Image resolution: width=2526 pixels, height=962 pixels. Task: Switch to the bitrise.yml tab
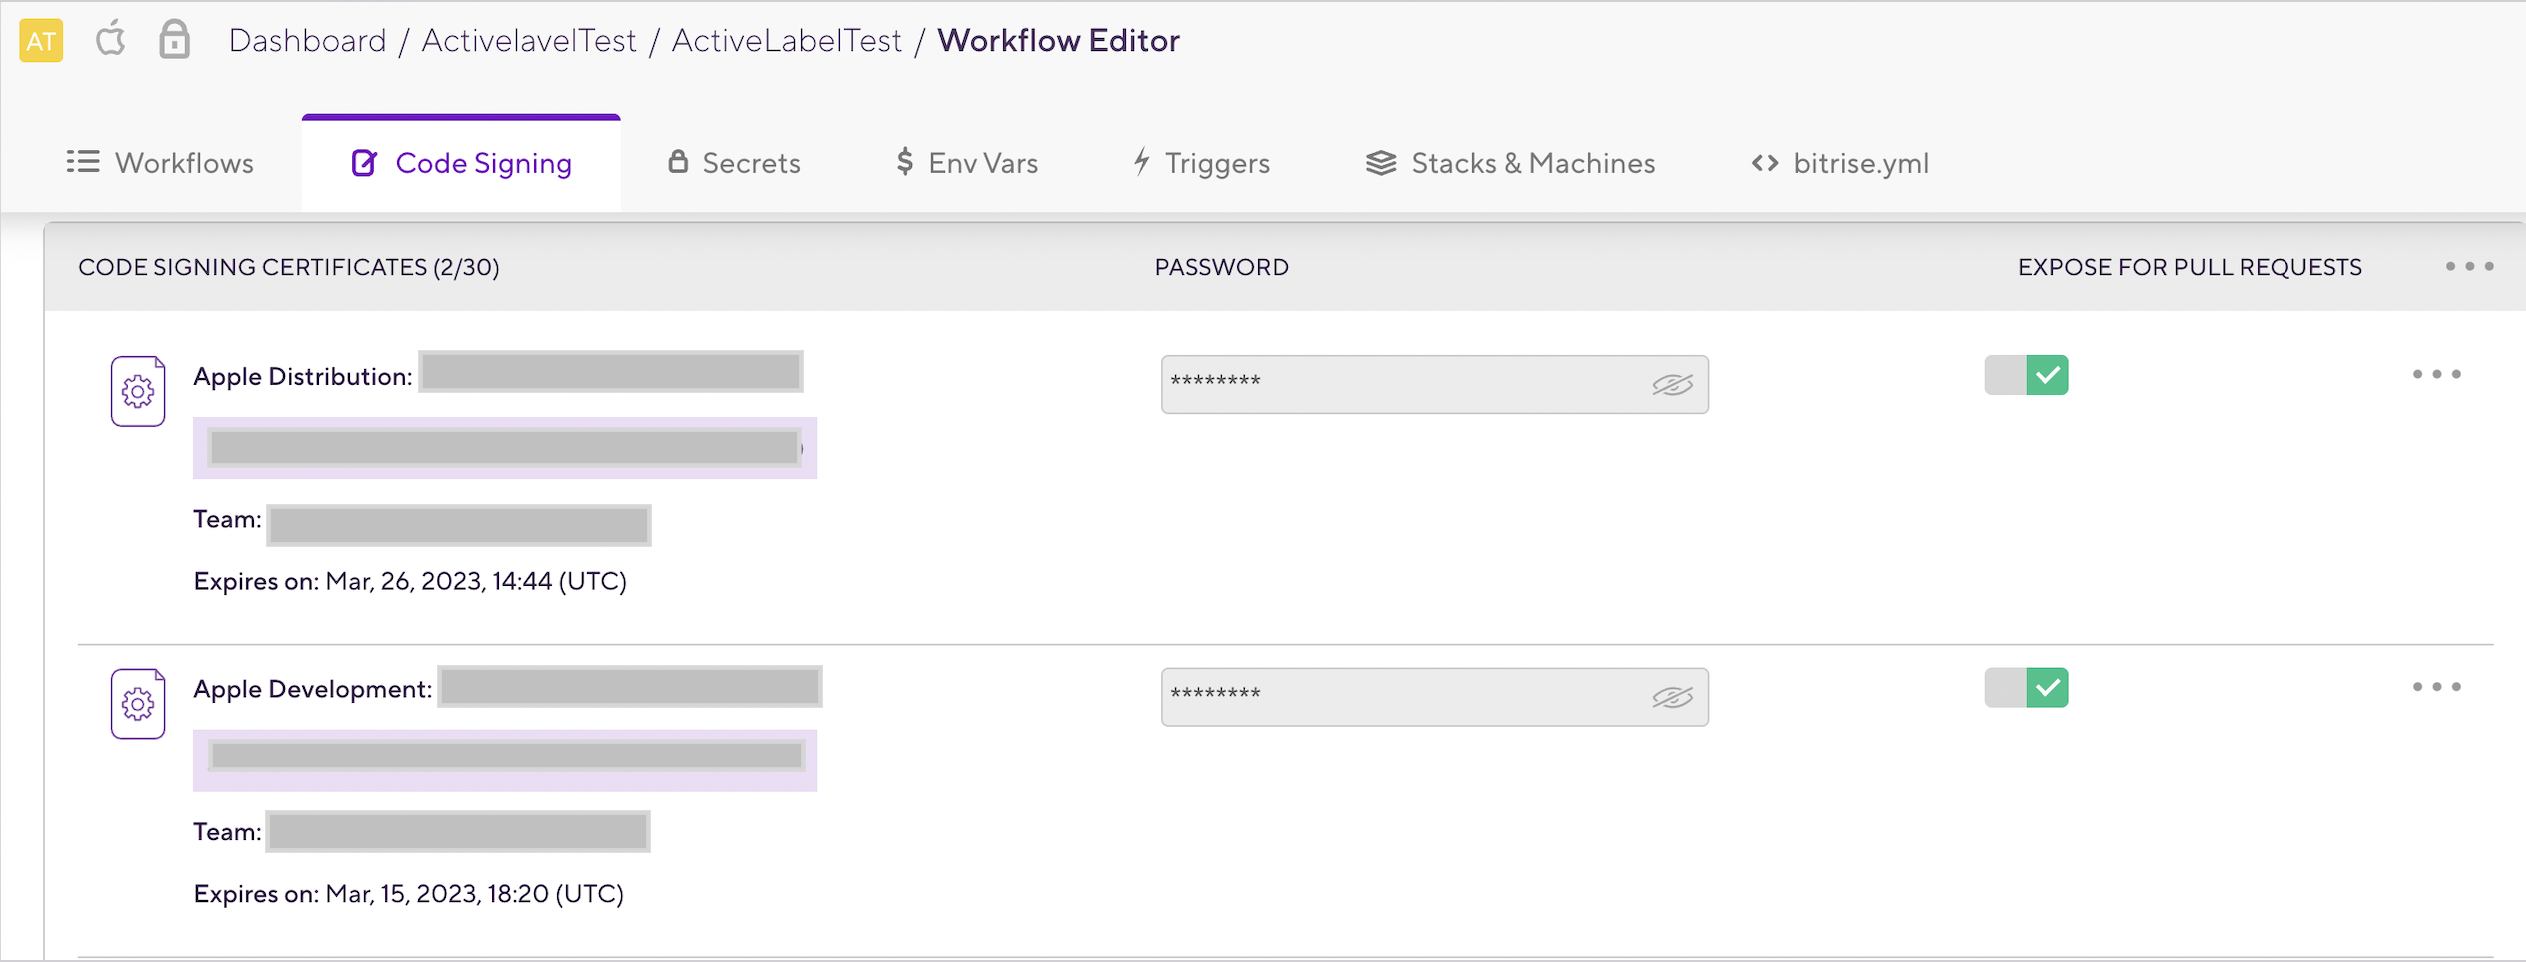pyautogui.click(x=1840, y=163)
